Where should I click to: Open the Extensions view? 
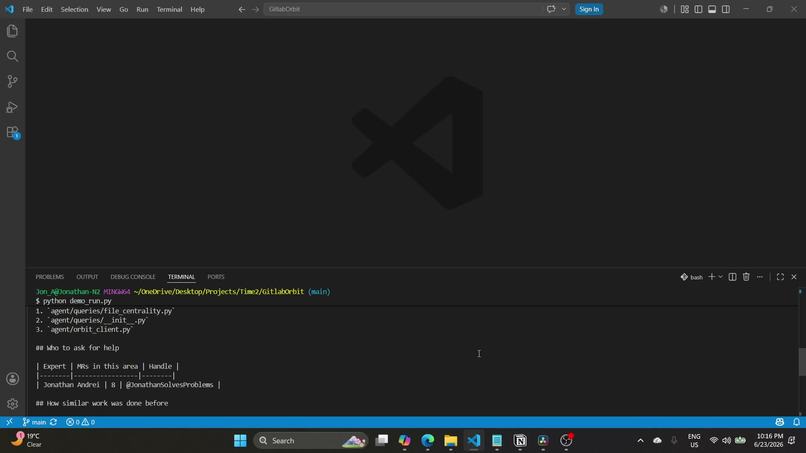pyautogui.click(x=12, y=132)
